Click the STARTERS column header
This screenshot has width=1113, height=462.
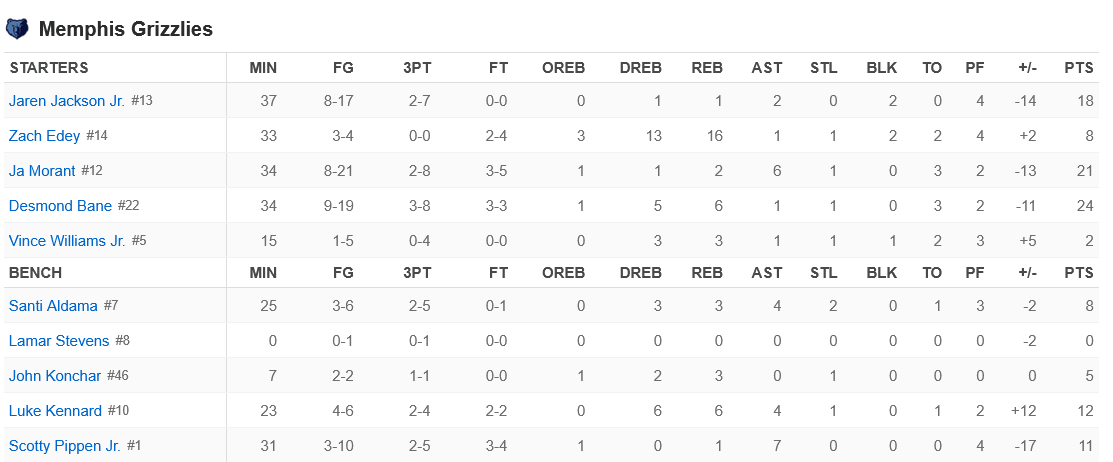tap(49, 68)
